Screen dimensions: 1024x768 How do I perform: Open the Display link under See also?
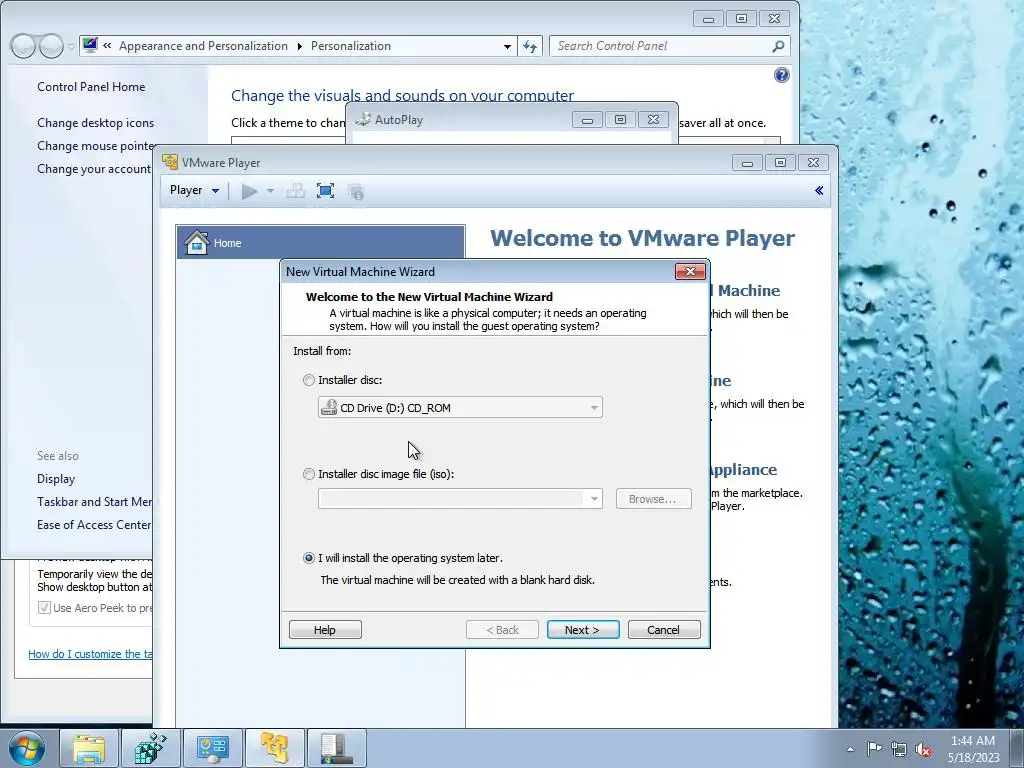tap(56, 479)
